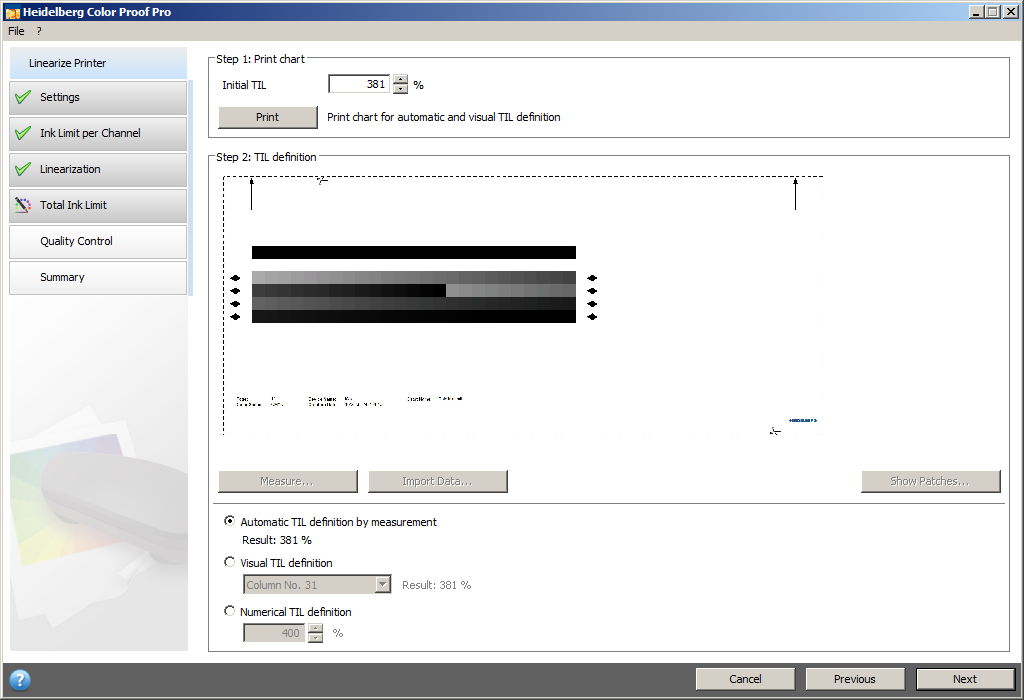Select Automatic TIL definition by measurement
Screen dimensions: 1024x700
pyautogui.click(x=229, y=521)
